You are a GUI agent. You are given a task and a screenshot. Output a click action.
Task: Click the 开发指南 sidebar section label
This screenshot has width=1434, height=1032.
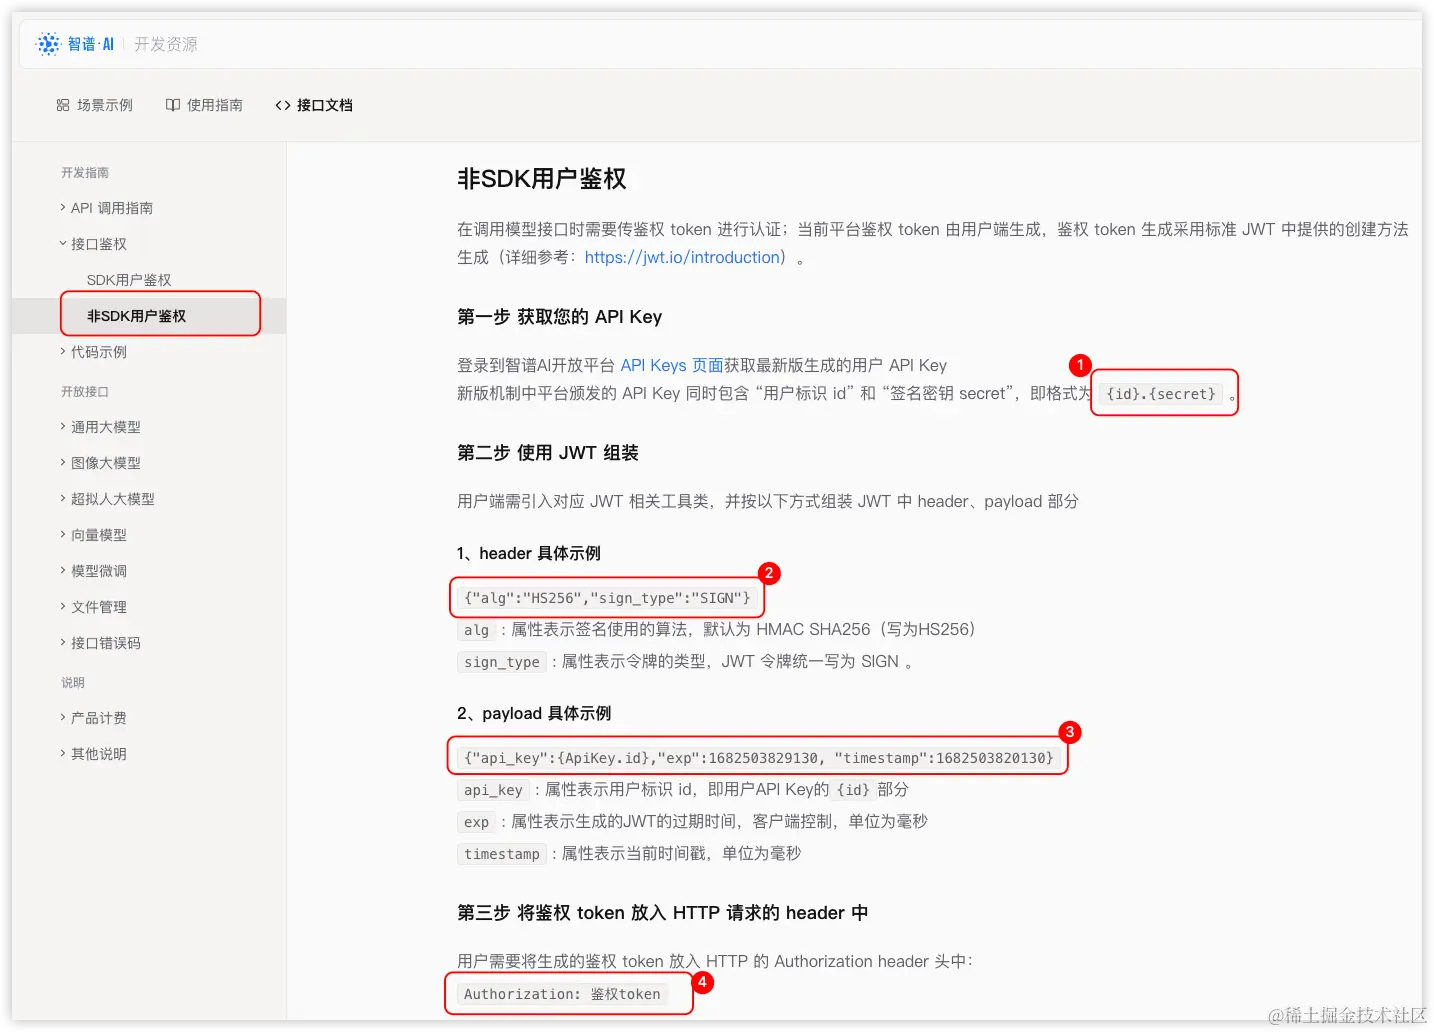pos(85,173)
